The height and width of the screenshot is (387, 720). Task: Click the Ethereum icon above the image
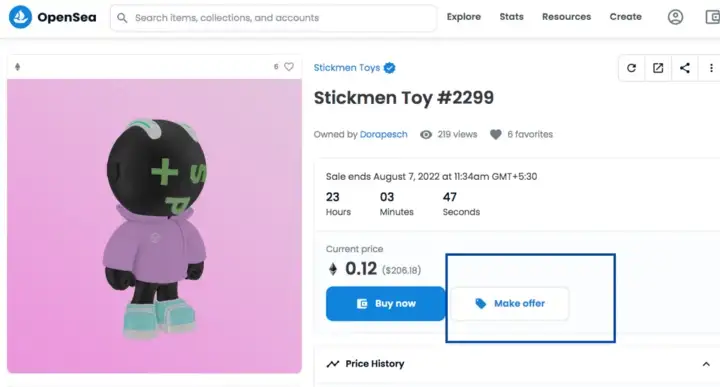coord(17,67)
